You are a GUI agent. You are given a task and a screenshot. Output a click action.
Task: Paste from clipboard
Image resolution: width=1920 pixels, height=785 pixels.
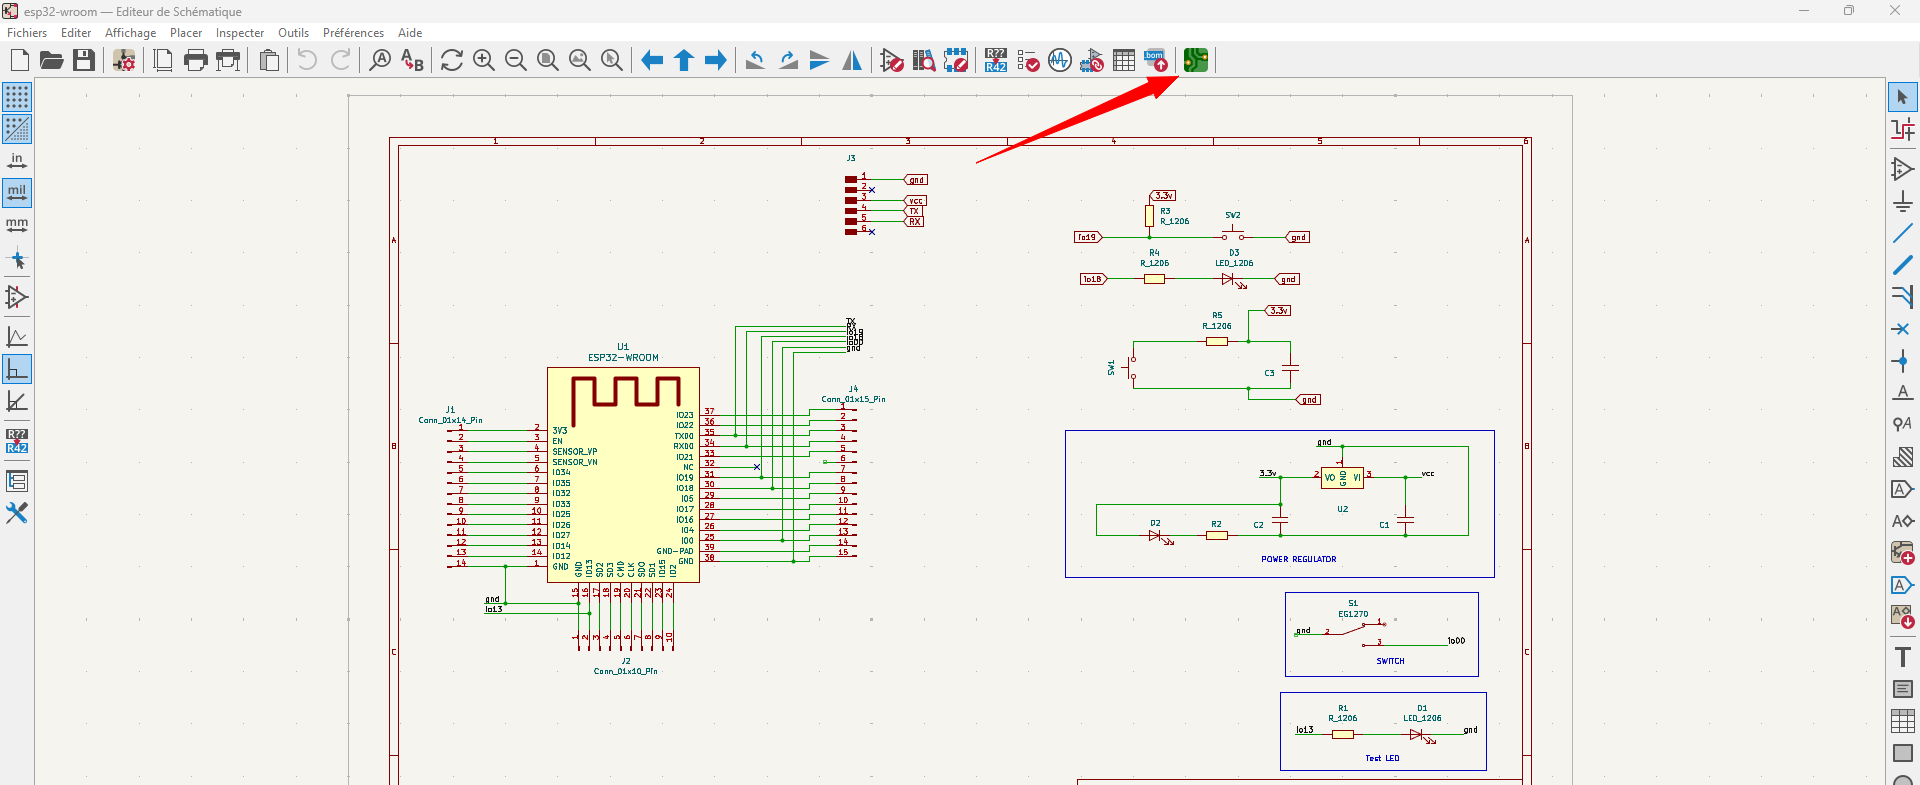pos(269,61)
